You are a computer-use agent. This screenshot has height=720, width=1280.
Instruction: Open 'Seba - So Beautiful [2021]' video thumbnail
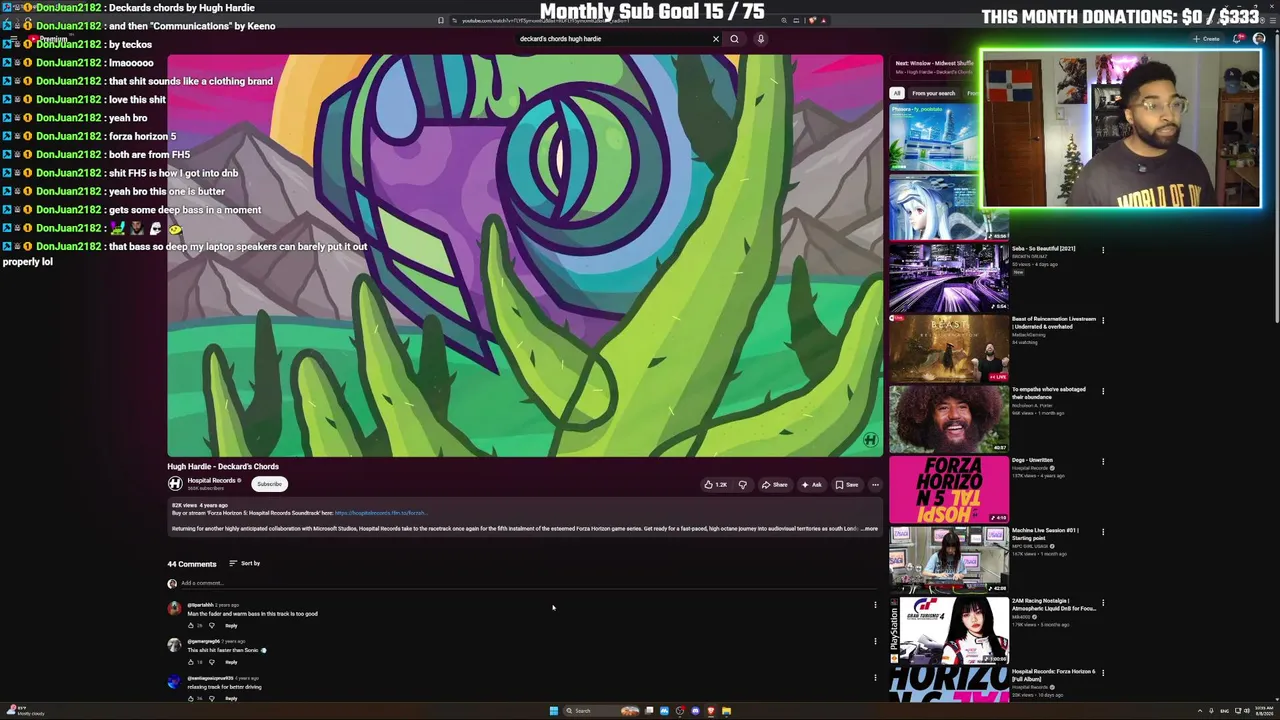949,278
